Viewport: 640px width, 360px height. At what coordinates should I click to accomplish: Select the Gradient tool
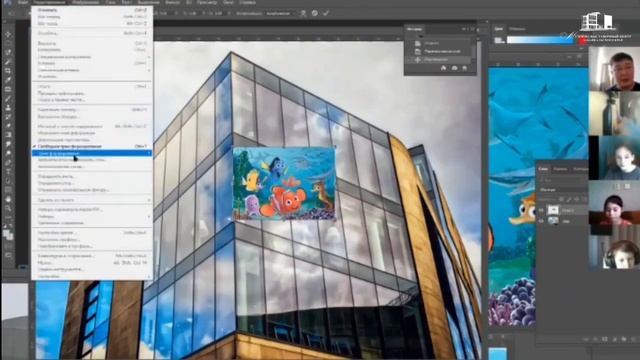tap(8, 135)
